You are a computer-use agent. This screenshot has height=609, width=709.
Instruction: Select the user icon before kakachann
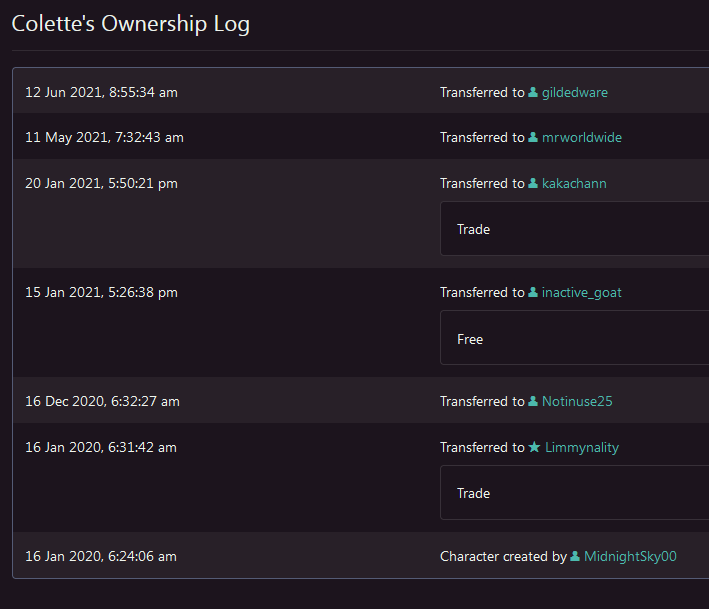point(533,183)
